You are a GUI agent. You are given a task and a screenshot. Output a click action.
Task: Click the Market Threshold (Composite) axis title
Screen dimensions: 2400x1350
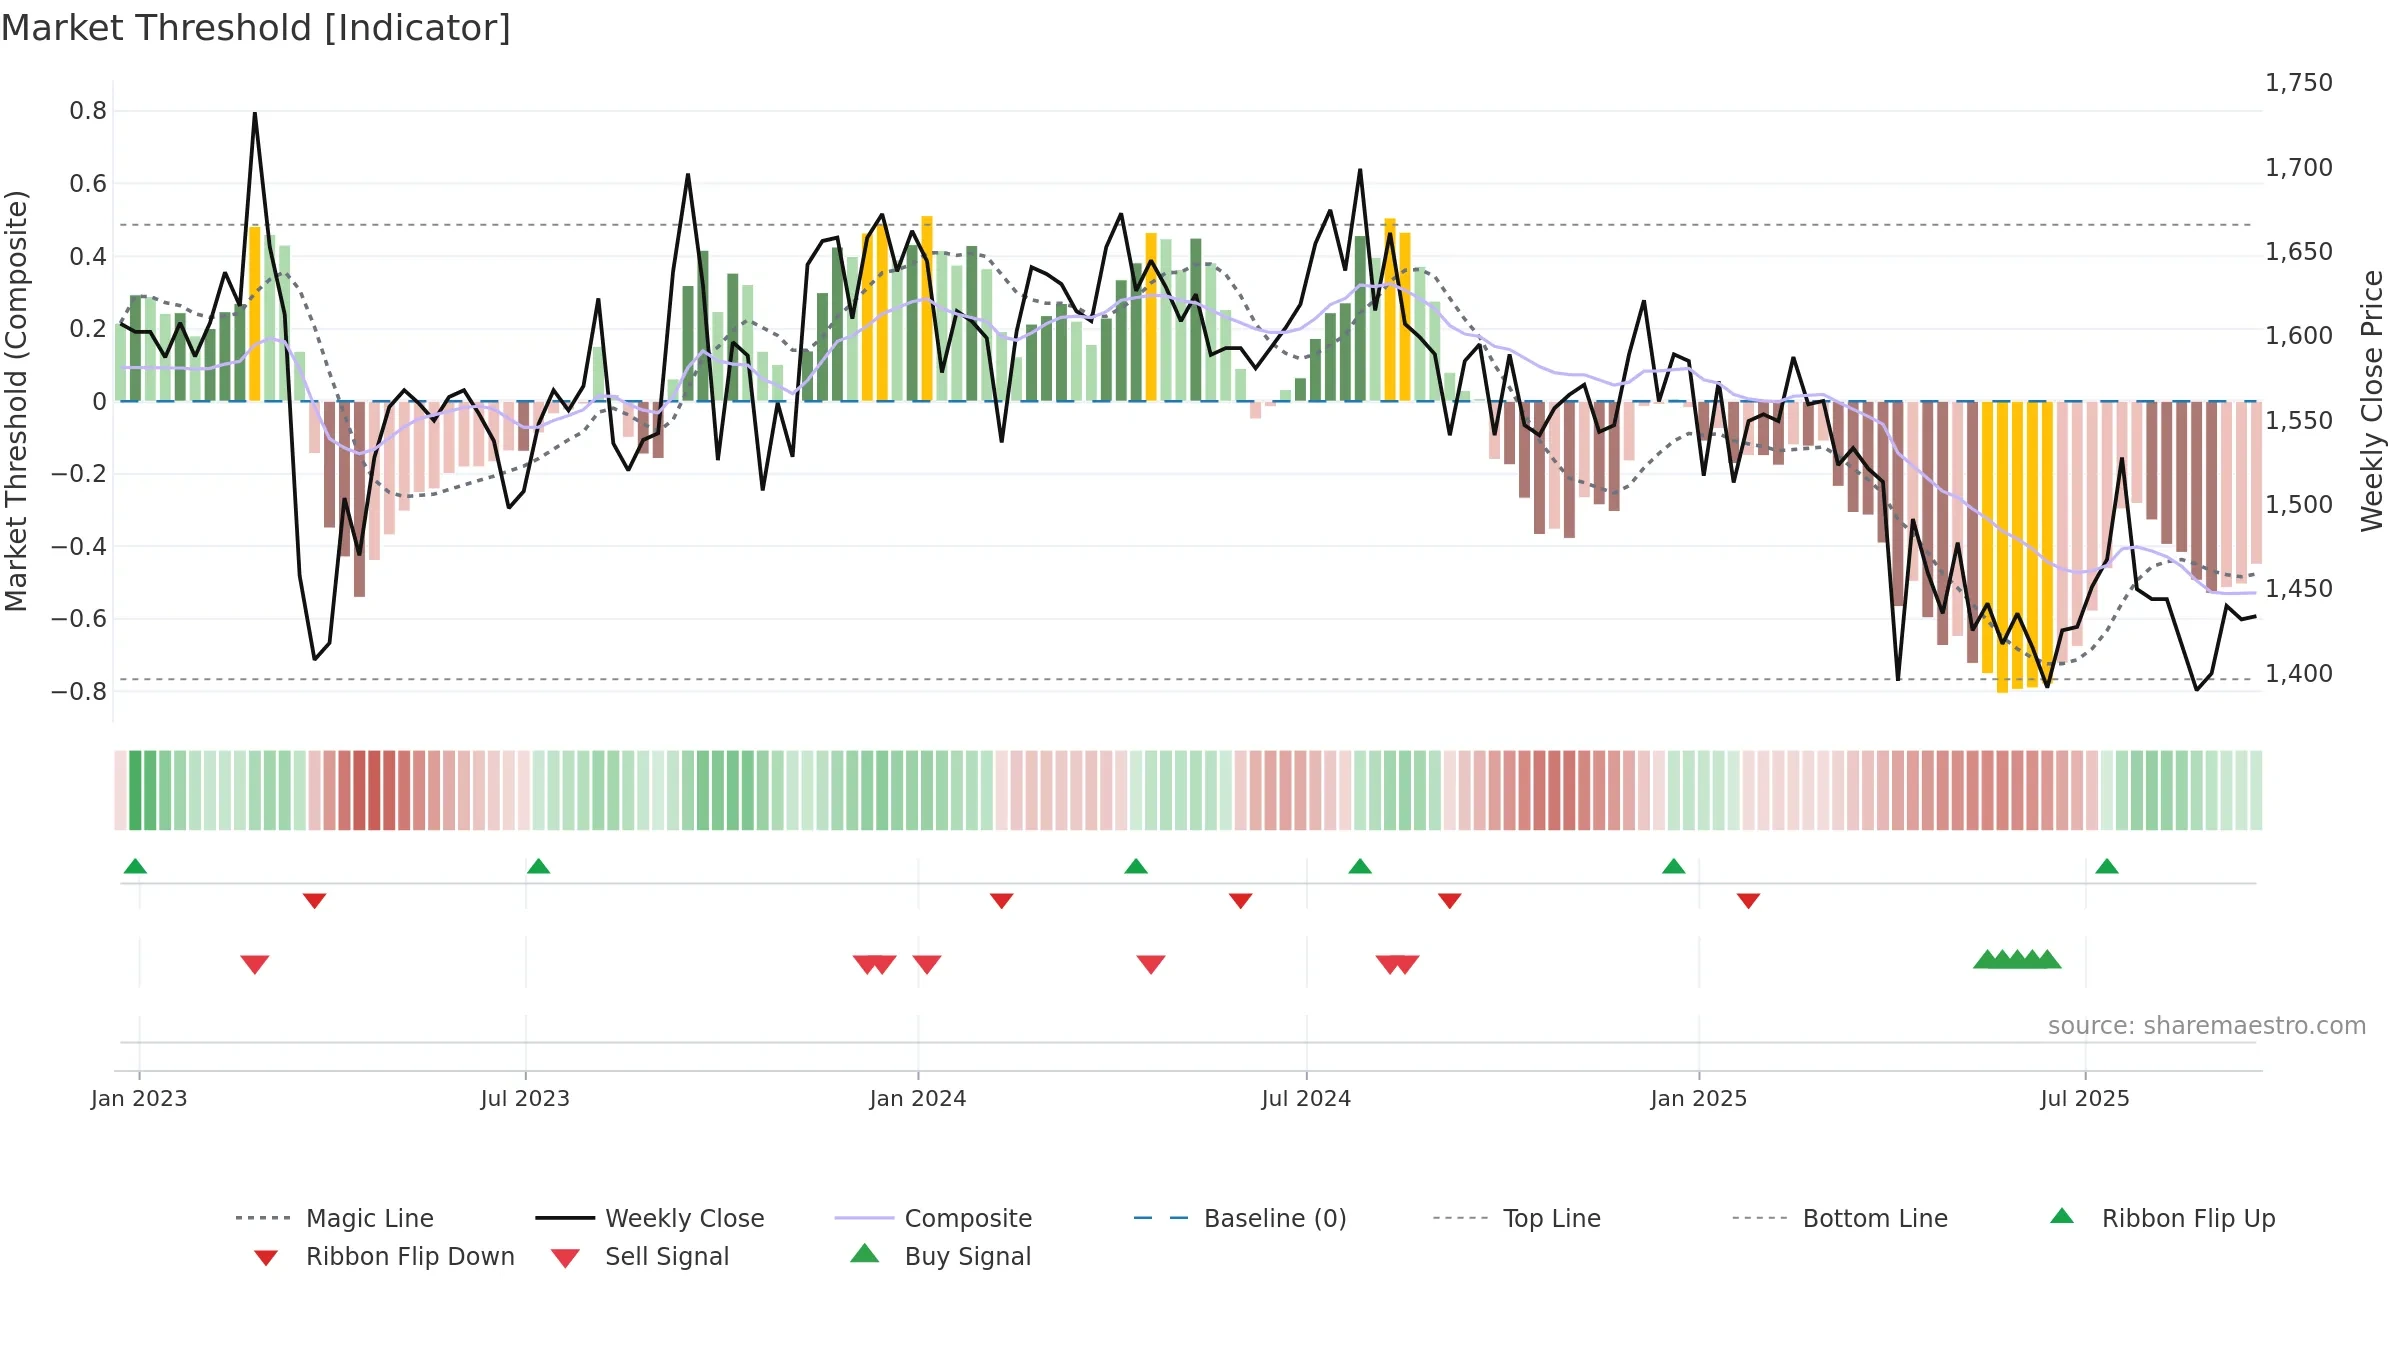click(x=17, y=400)
